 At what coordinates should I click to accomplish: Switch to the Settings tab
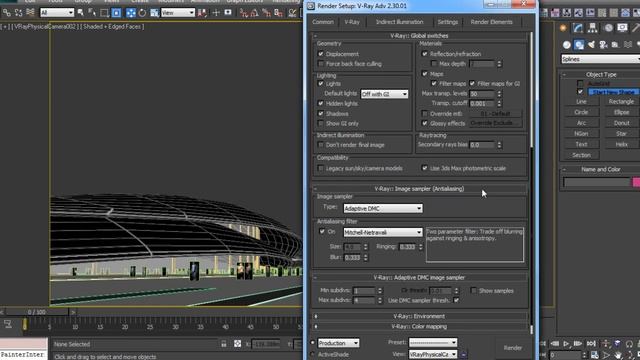coord(448,22)
